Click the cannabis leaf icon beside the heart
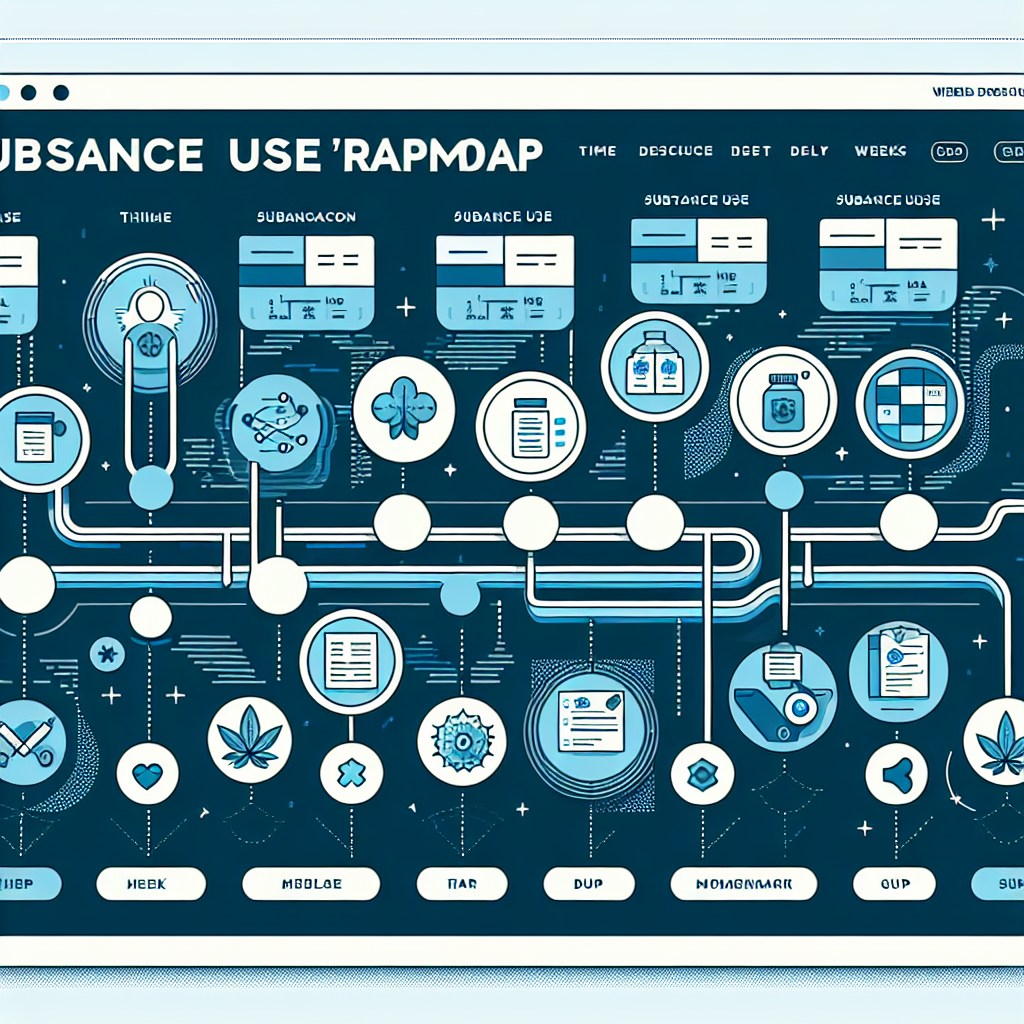This screenshot has width=1024, height=1024. 248,739
